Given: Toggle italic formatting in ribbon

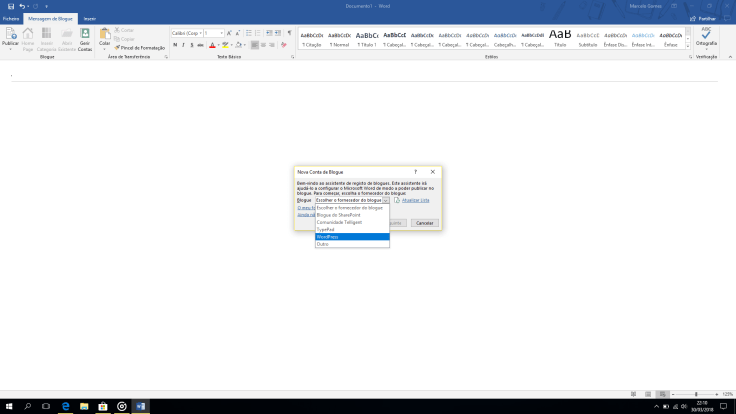Looking at the screenshot, I should pyautogui.click(x=184, y=45).
